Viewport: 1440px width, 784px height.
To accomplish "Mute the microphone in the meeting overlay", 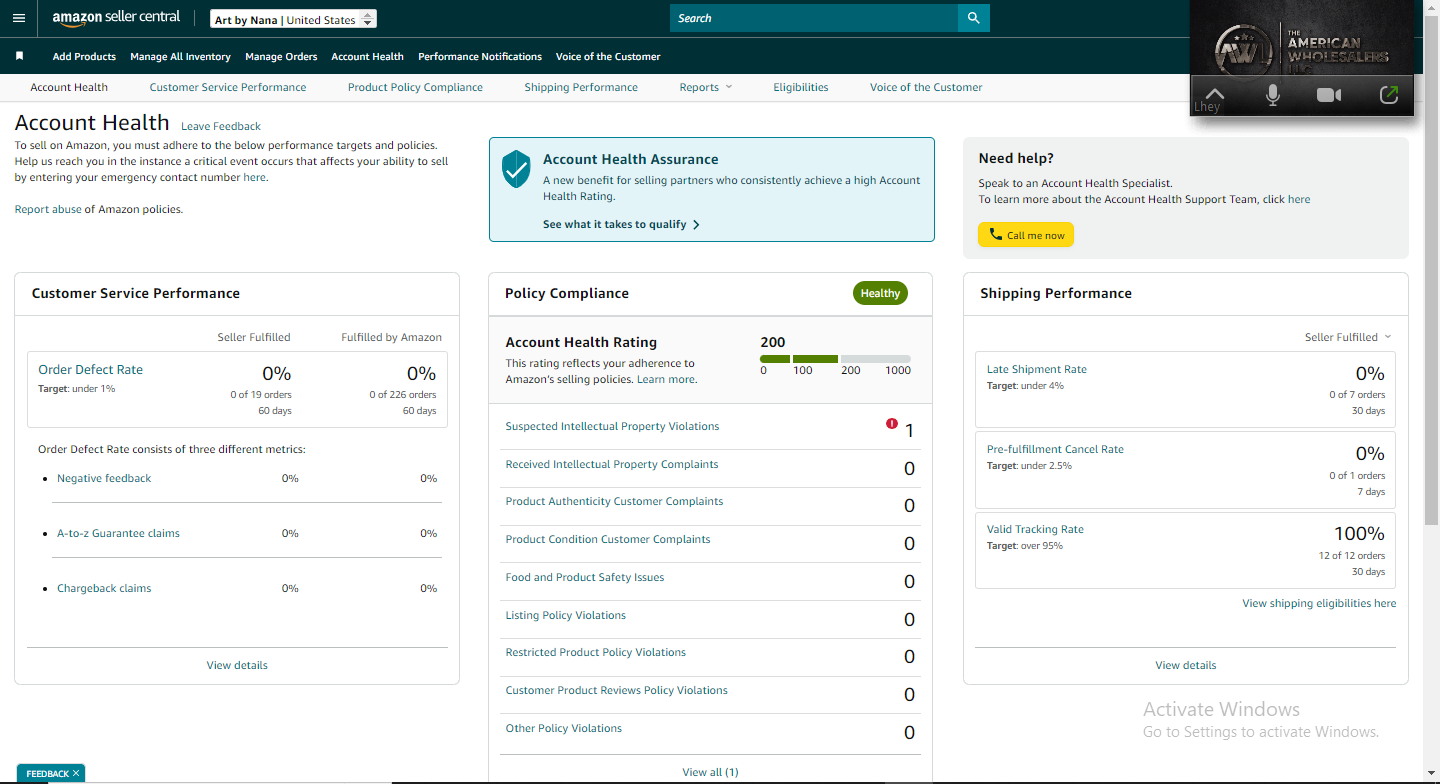I will coord(1273,95).
